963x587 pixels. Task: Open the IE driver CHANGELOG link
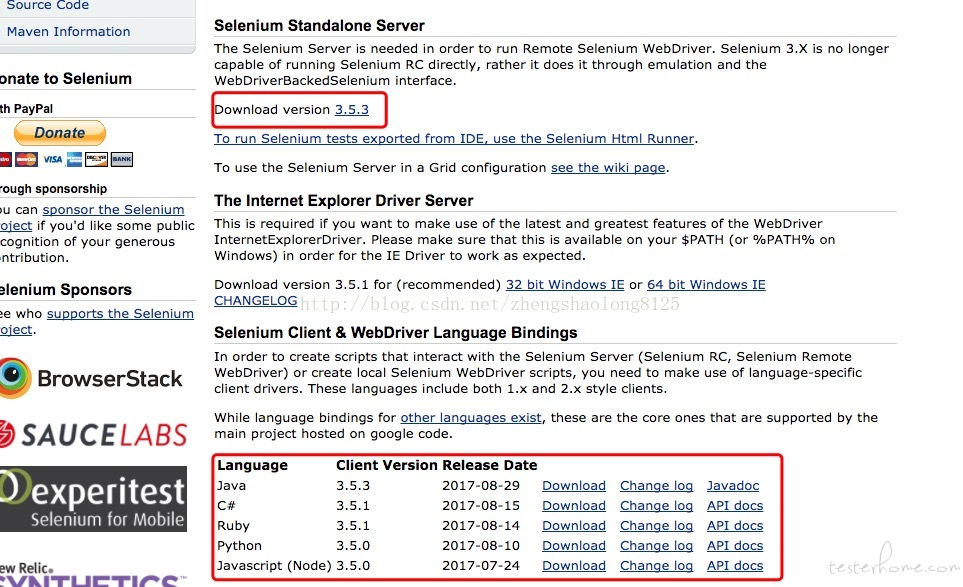(x=255, y=300)
